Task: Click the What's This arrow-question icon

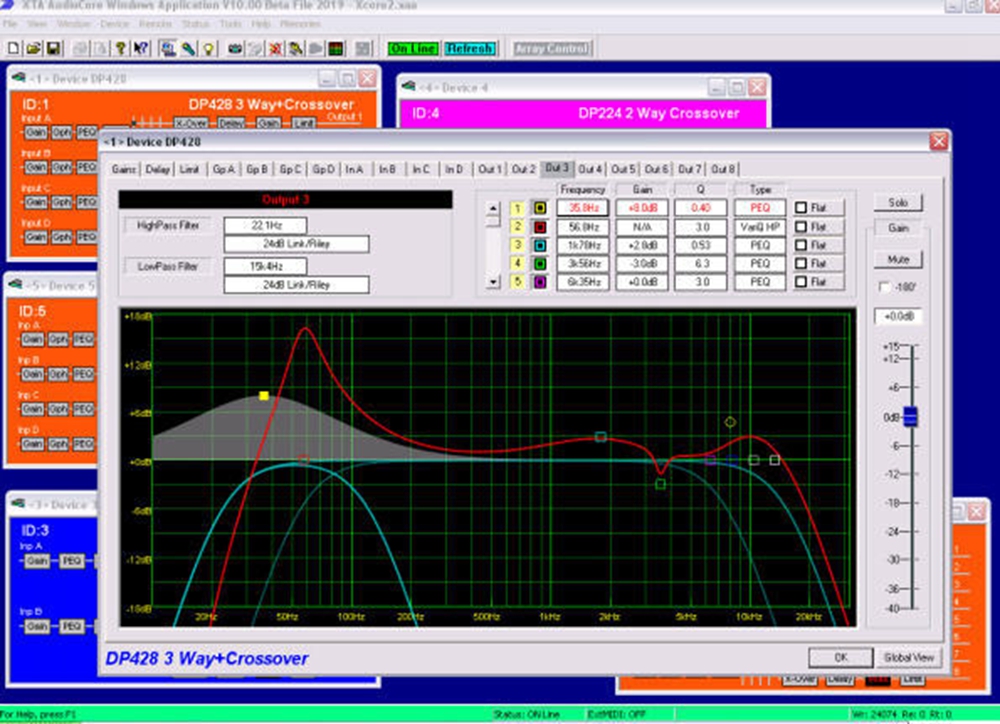Action: [141, 48]
